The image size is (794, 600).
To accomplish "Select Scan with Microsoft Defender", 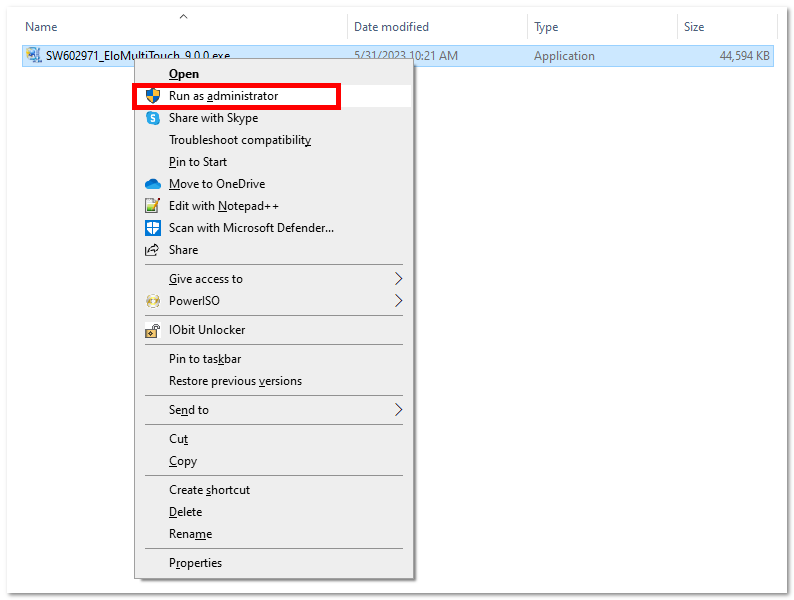I will (x=273, y=228).
